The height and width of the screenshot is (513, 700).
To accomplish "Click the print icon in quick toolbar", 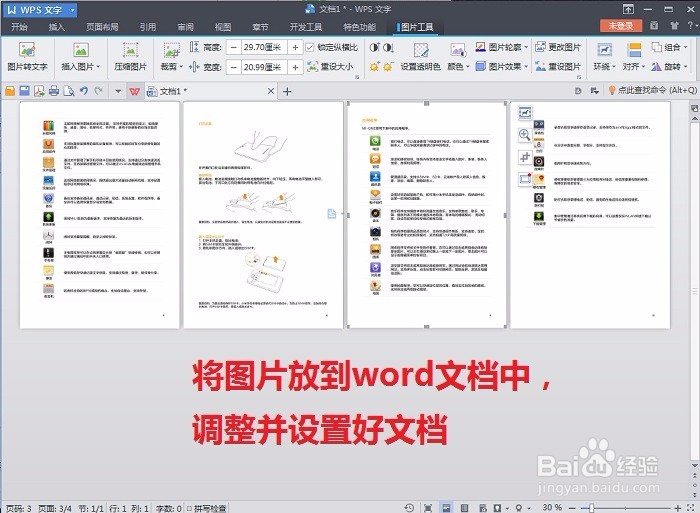I will 54,91.
